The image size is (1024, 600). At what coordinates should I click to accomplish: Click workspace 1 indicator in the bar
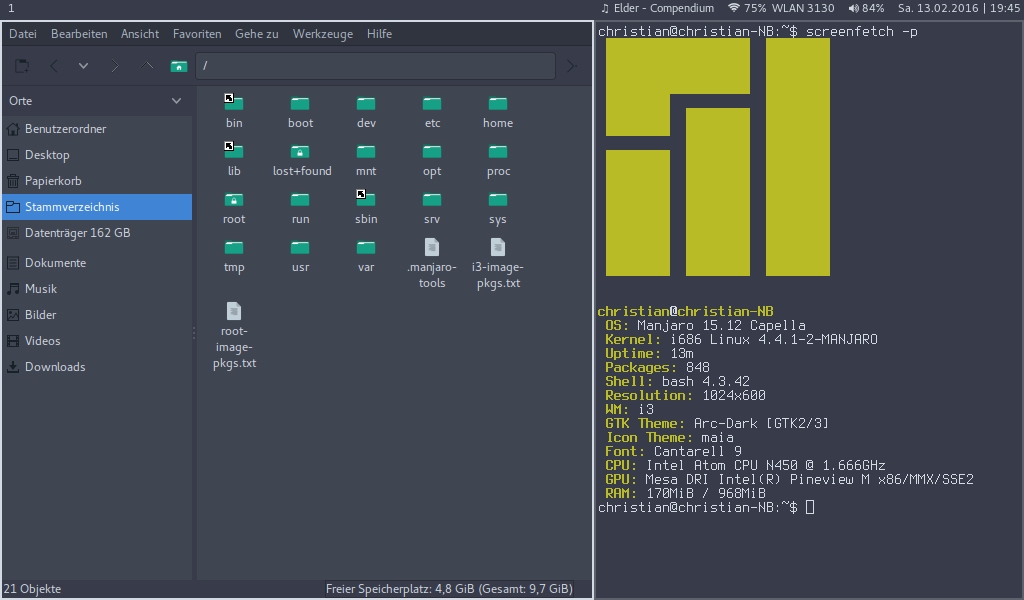tap(11, 8)
